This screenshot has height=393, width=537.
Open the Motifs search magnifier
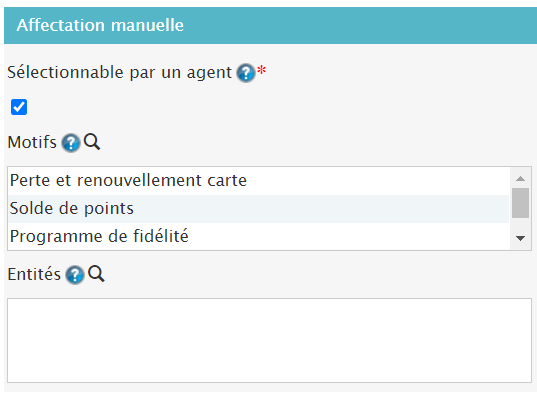click(x=92, y=142)
